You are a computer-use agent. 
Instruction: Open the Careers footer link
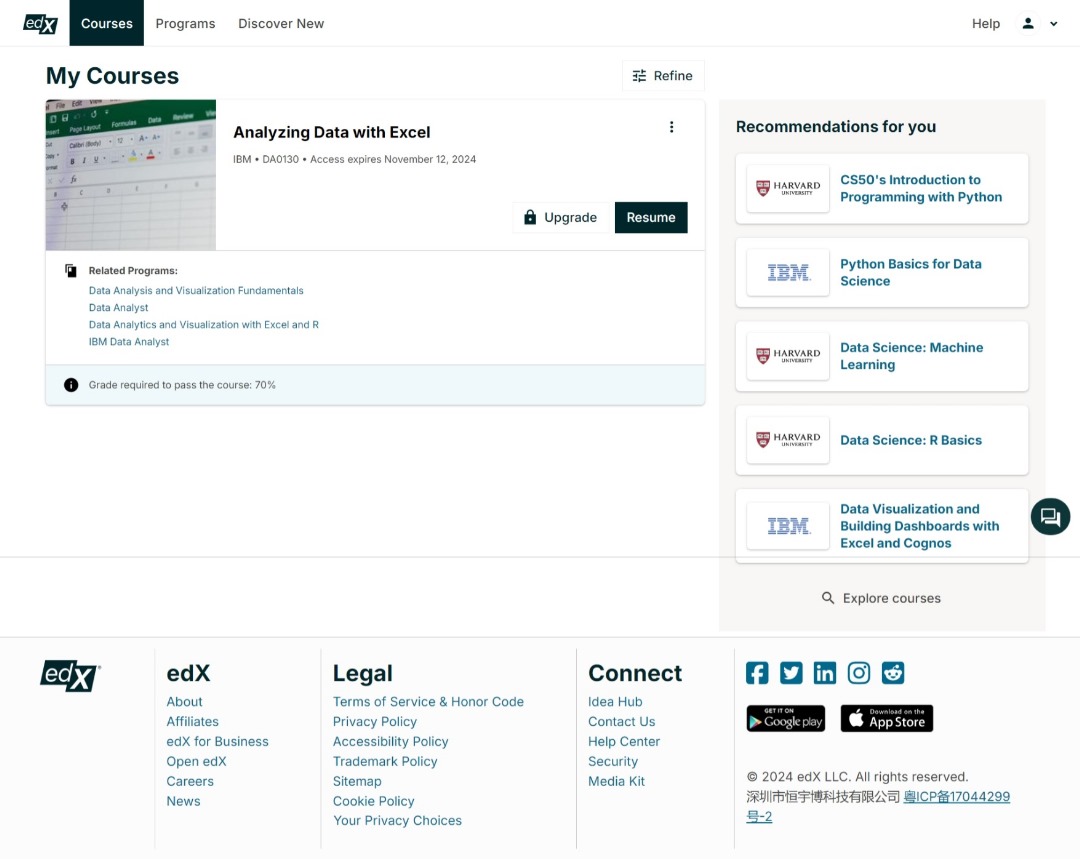(x=190, y=781)
